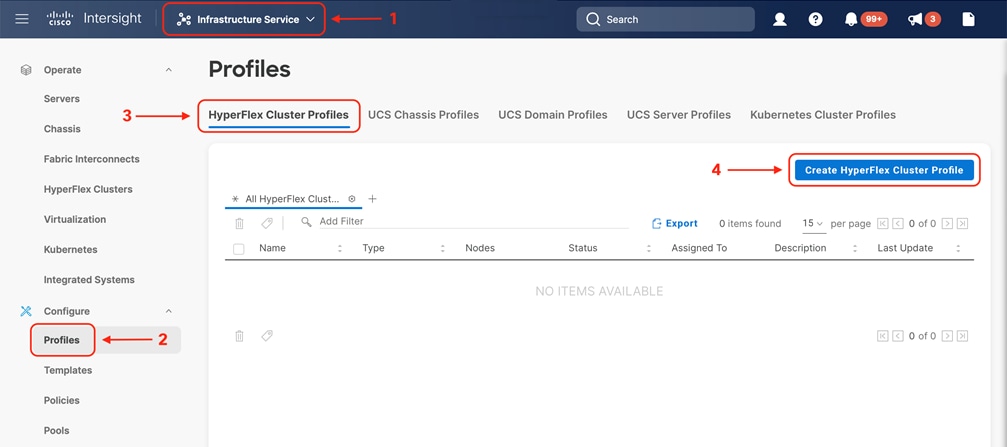This screenshot has width=1007, height=447.
Task: Switch to UCS Server Profiles tab
Action: coord(679,115)
